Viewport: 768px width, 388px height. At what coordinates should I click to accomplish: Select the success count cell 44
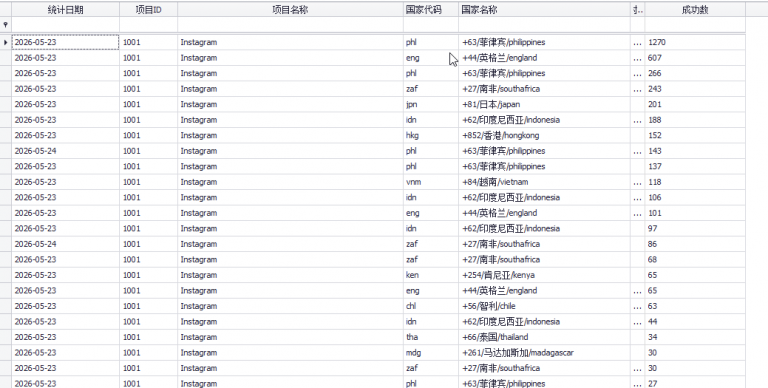pyautogui.click(x=695, y=321)
